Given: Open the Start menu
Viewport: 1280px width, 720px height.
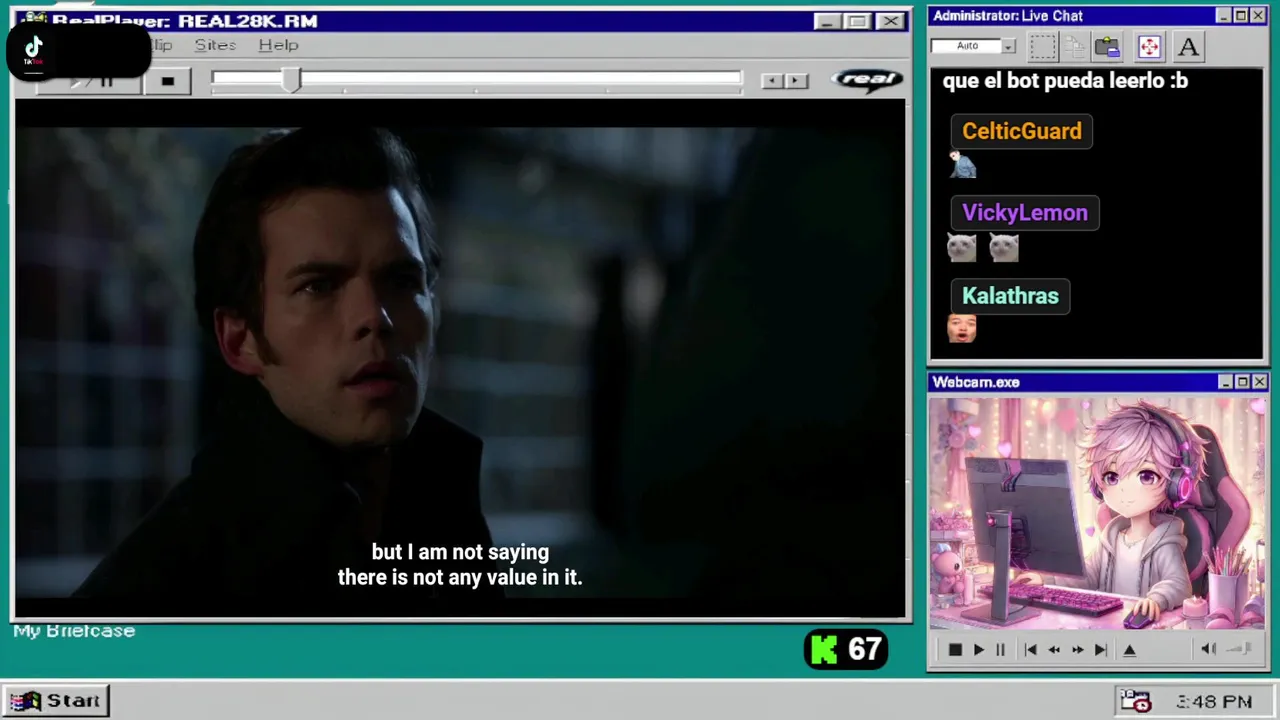Looking at the screenshot, I should (56, 701).
